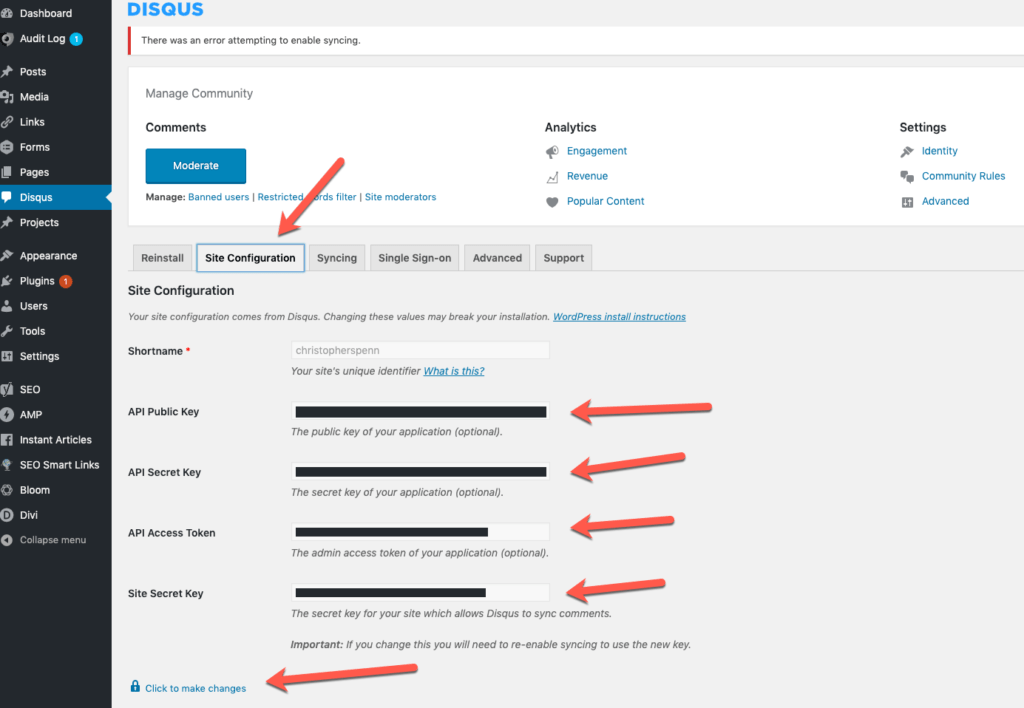Screen dimensions: 1024x708
Task: Click the Site Secret Key field
Action: tap(420, 593)
